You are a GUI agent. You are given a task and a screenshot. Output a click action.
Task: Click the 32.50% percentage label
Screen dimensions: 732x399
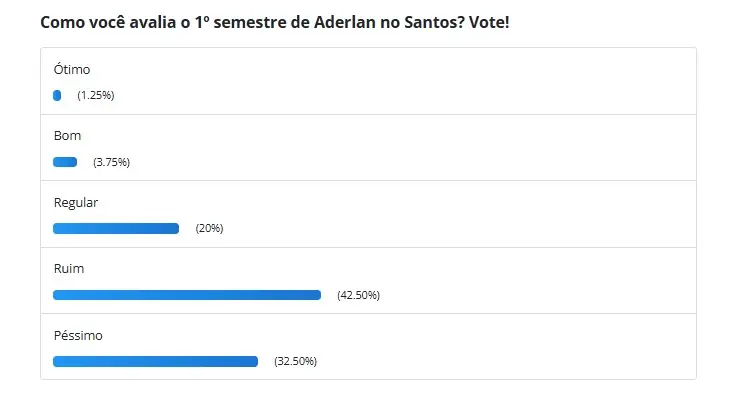click(x=296, y=362)
